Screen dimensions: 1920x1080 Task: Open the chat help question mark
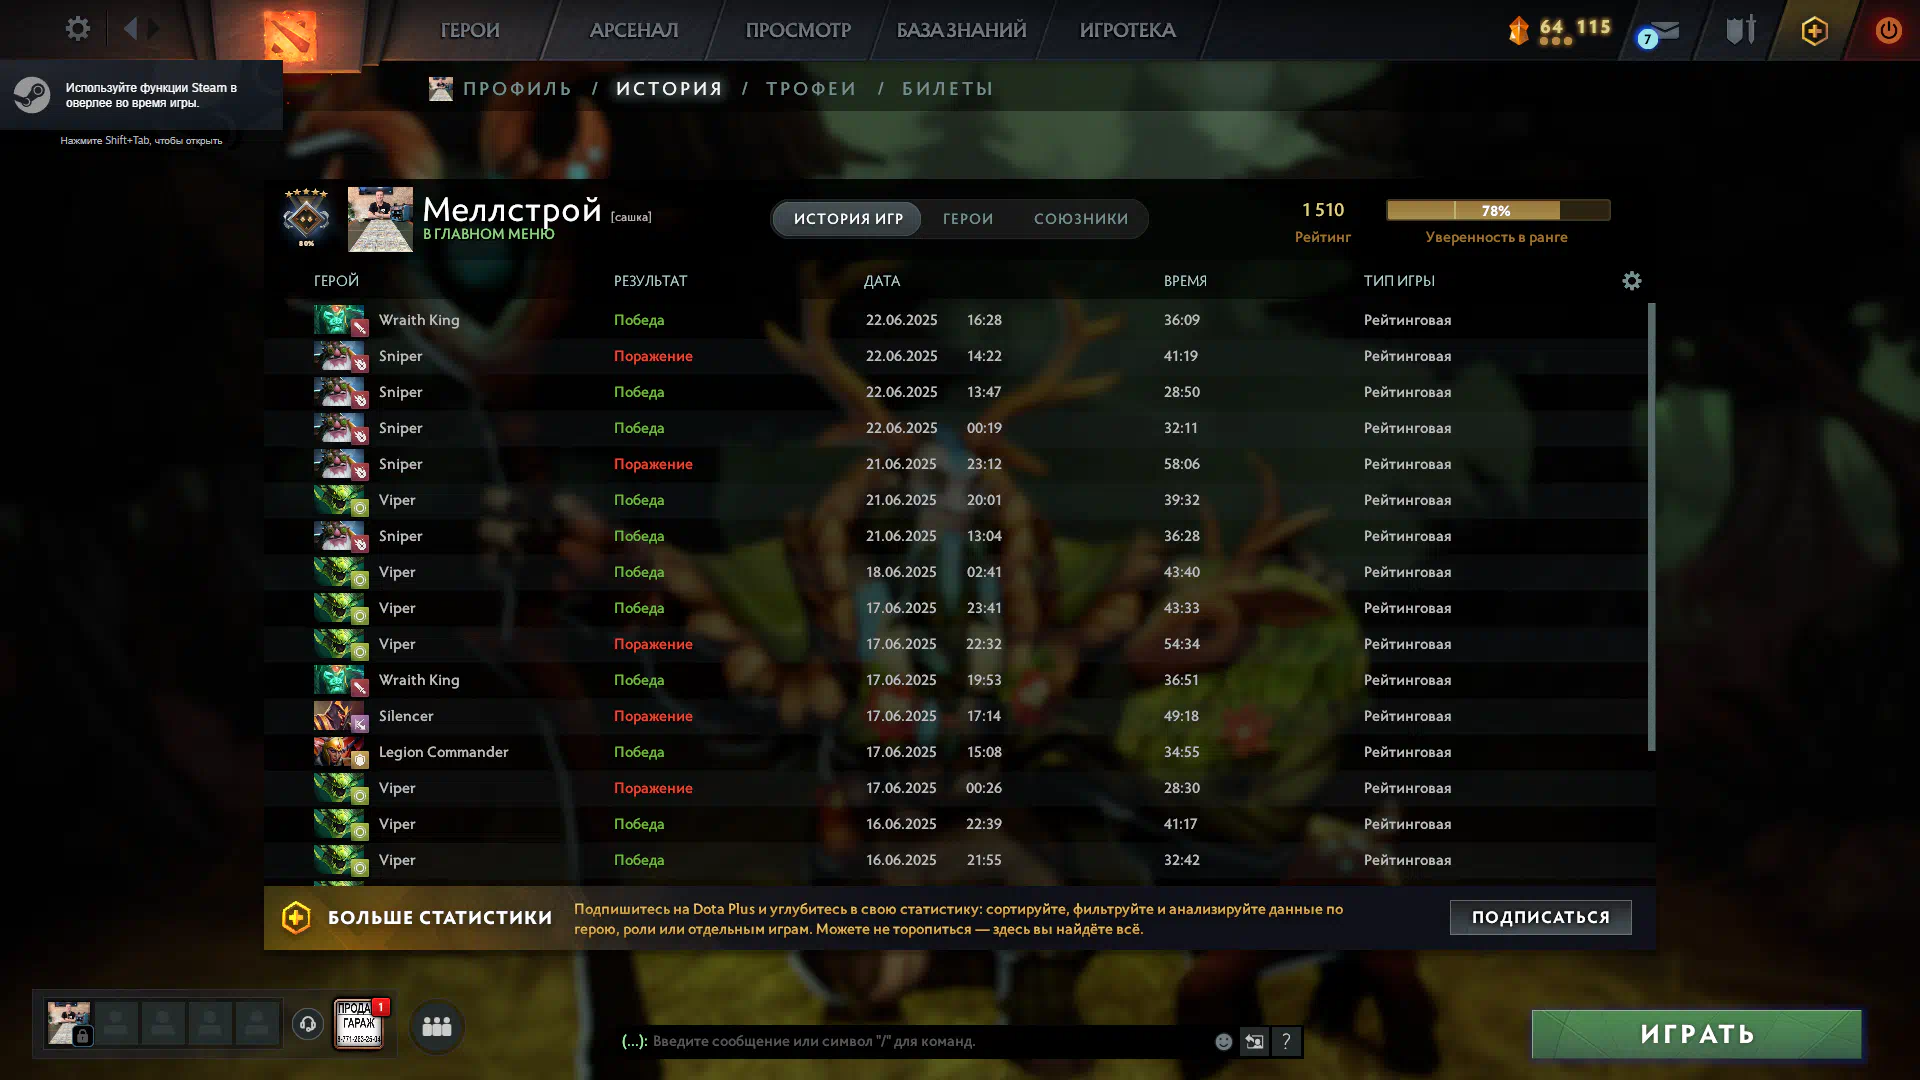pos(1286,1042)
